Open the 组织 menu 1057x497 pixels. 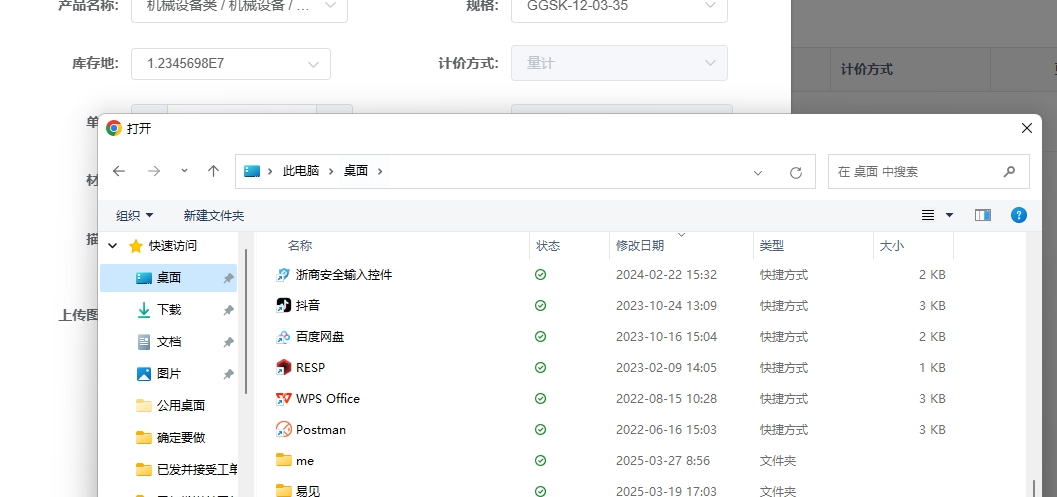click(134, 215)
